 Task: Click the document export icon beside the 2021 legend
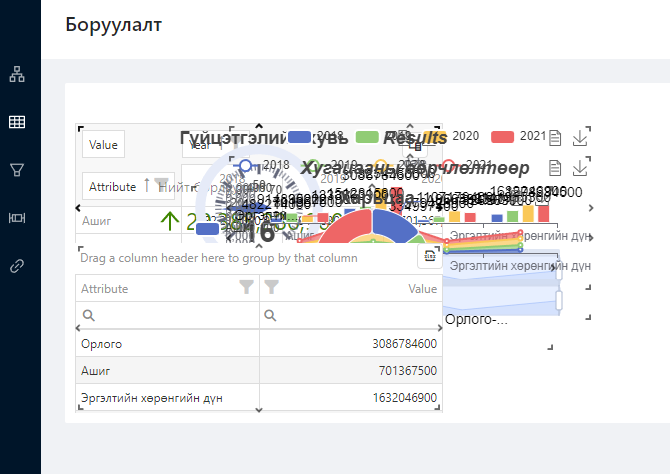click(x=555, y=138)
